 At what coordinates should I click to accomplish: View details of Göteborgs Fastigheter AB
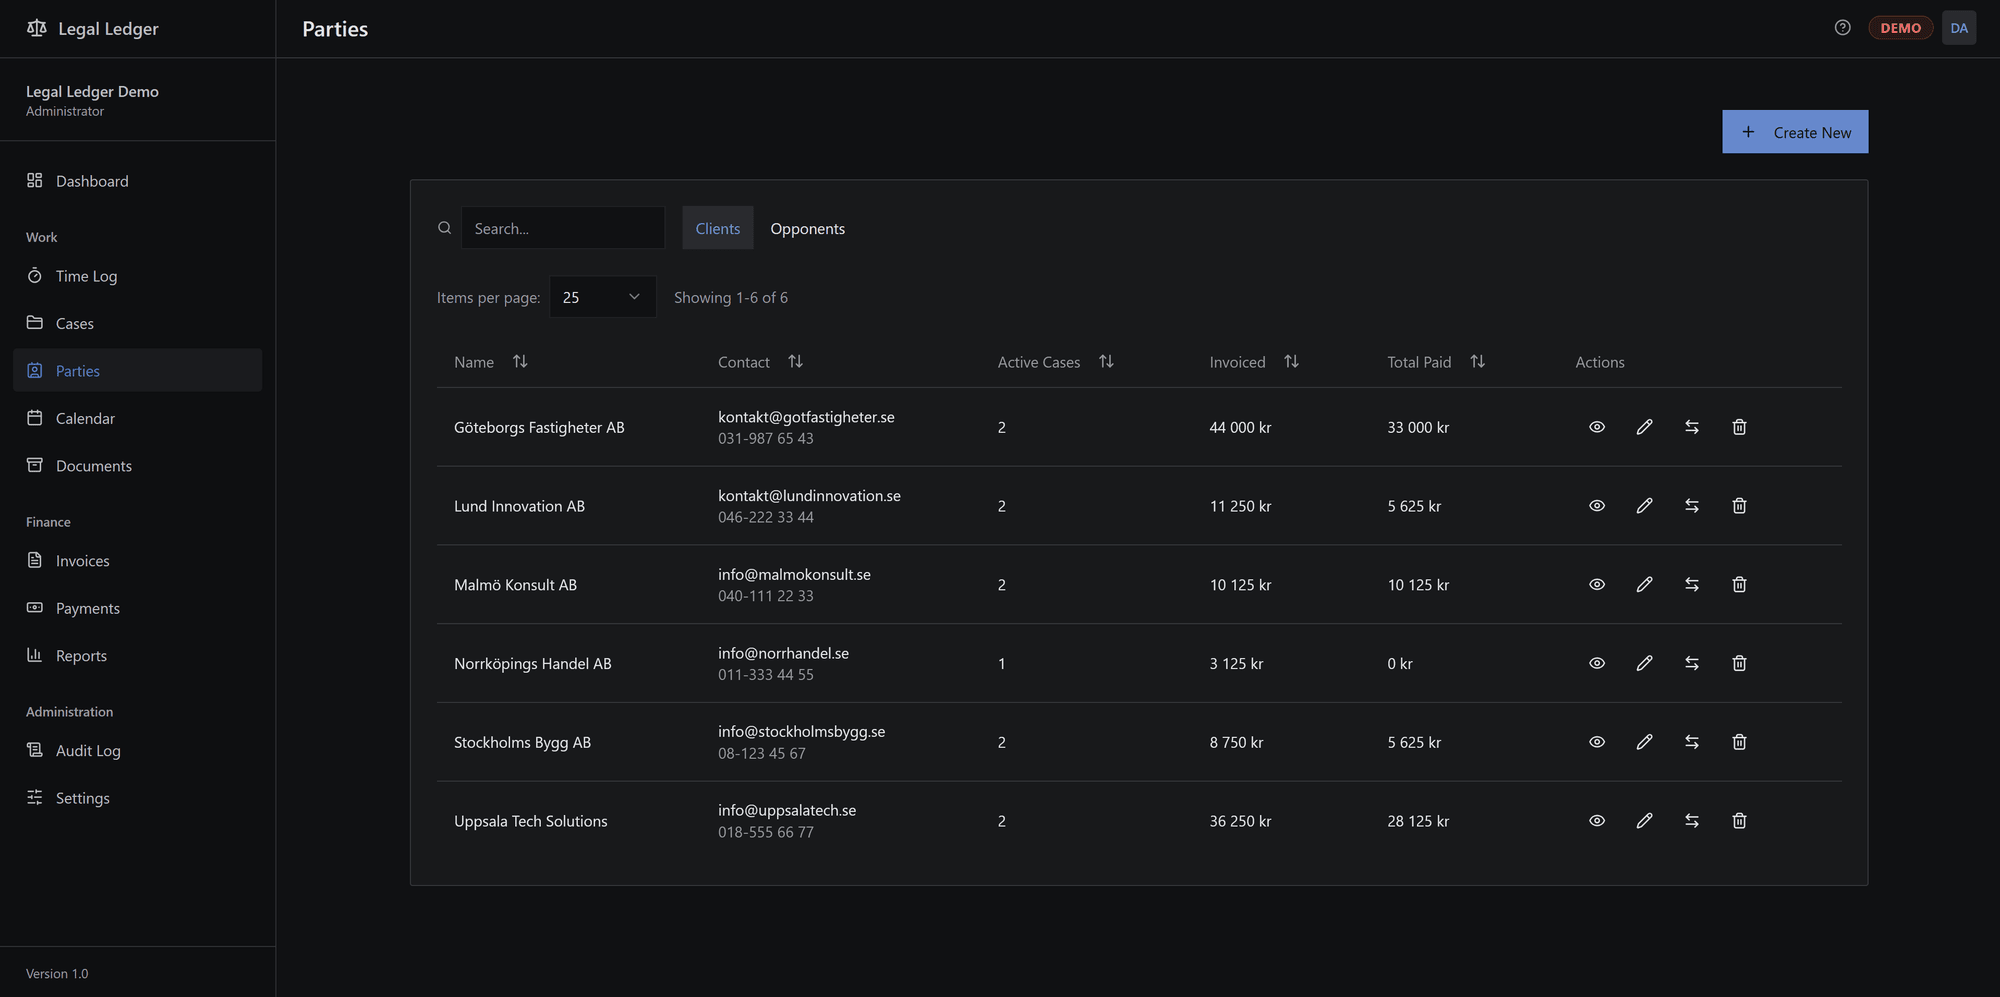click(x=1597, y=427)
